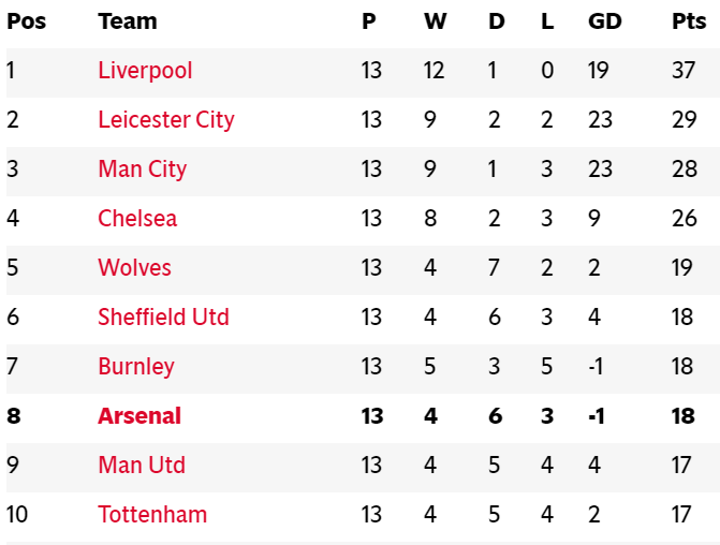
Task: Click the Tottenham team link
Action: pyautogui.click(x=152, y=515)
